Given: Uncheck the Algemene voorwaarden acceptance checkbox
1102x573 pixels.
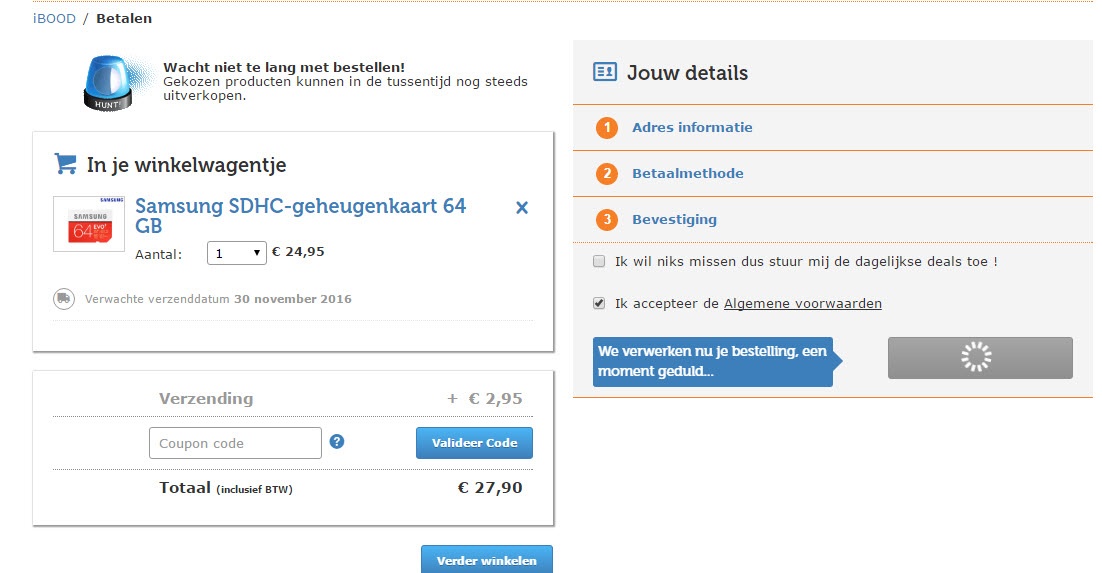Looking at the screenshot, I should click(599, 303).
